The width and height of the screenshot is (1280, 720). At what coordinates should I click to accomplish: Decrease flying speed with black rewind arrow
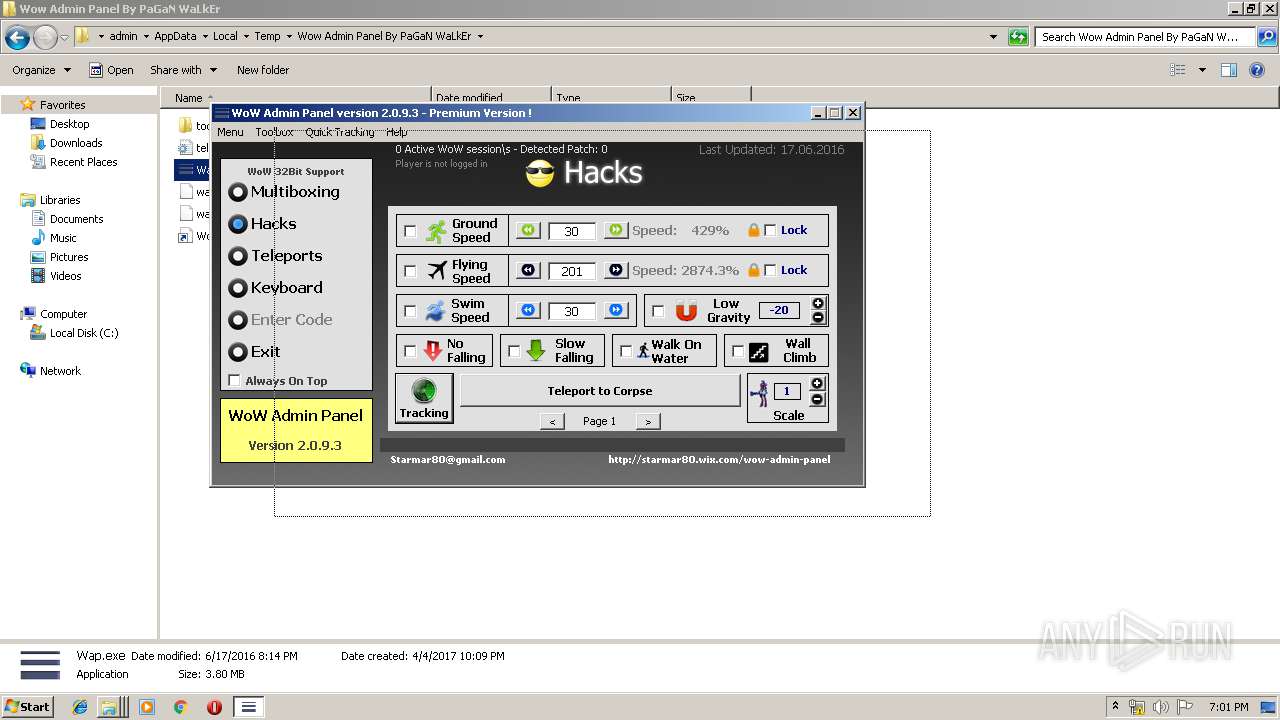pos(528,270)
